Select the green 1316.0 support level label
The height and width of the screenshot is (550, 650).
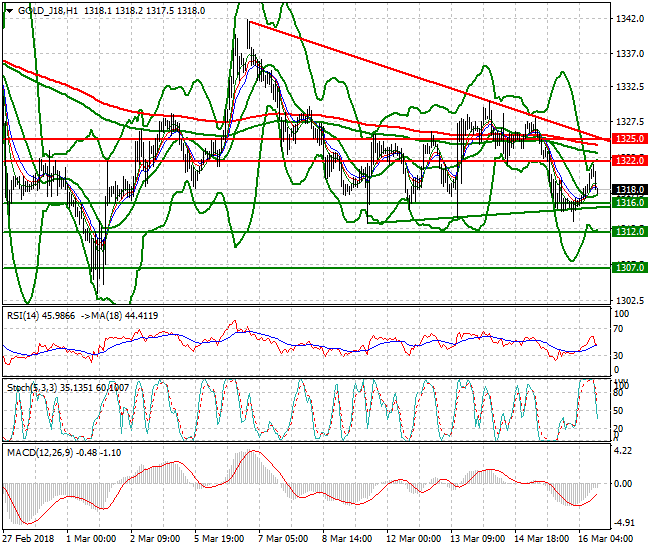(629, 202)
